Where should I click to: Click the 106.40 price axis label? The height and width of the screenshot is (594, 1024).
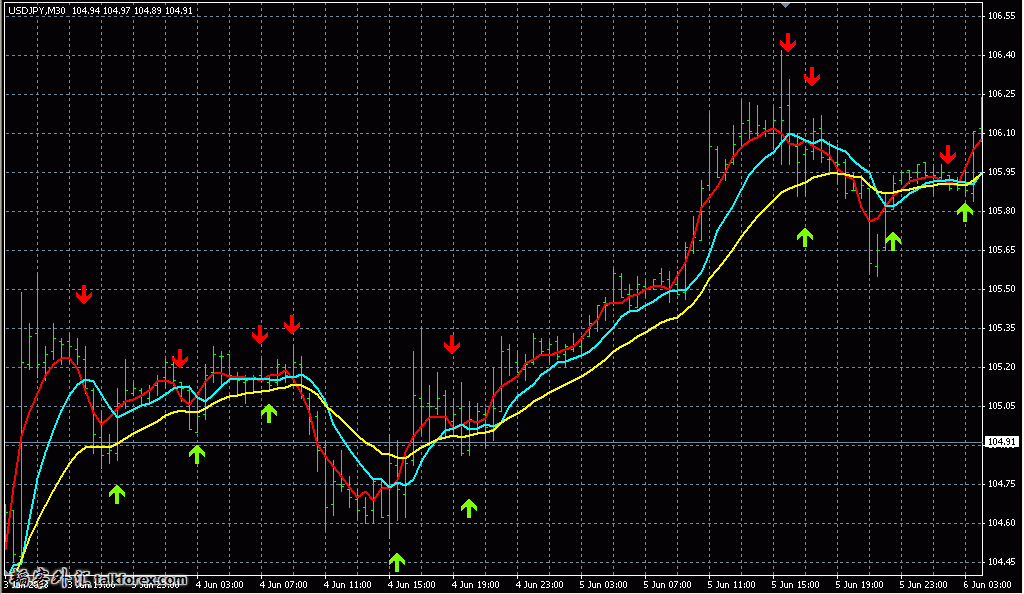[x=1002, y=55]
